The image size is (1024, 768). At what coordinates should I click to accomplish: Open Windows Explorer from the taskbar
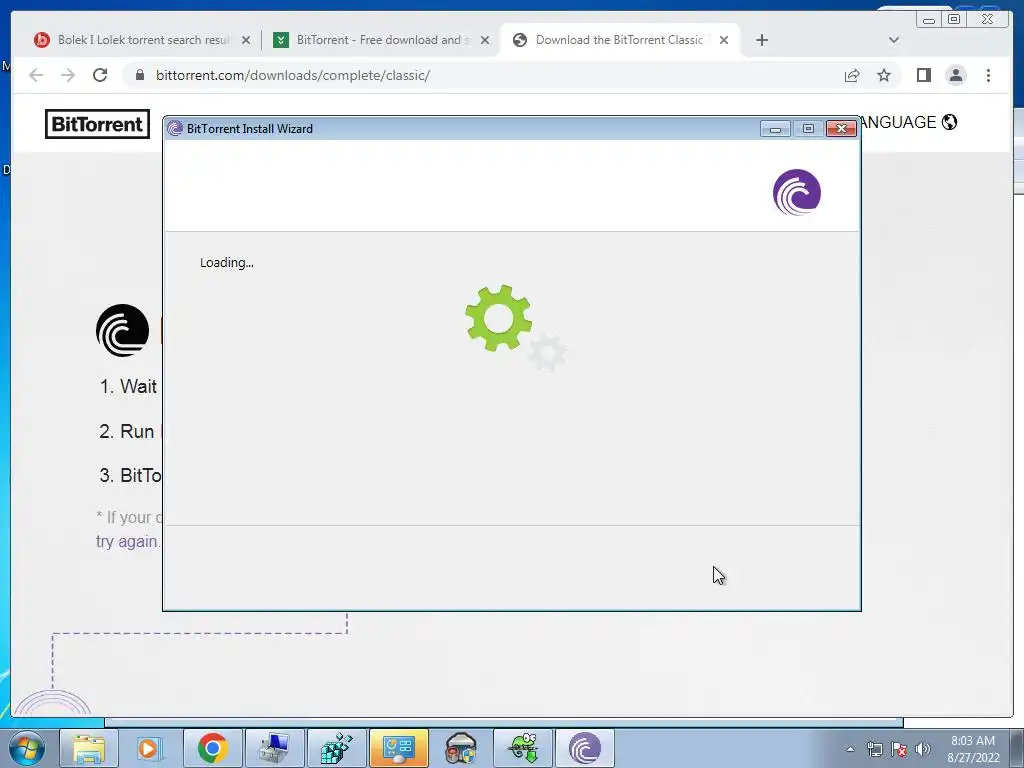(x=89, y=748)
